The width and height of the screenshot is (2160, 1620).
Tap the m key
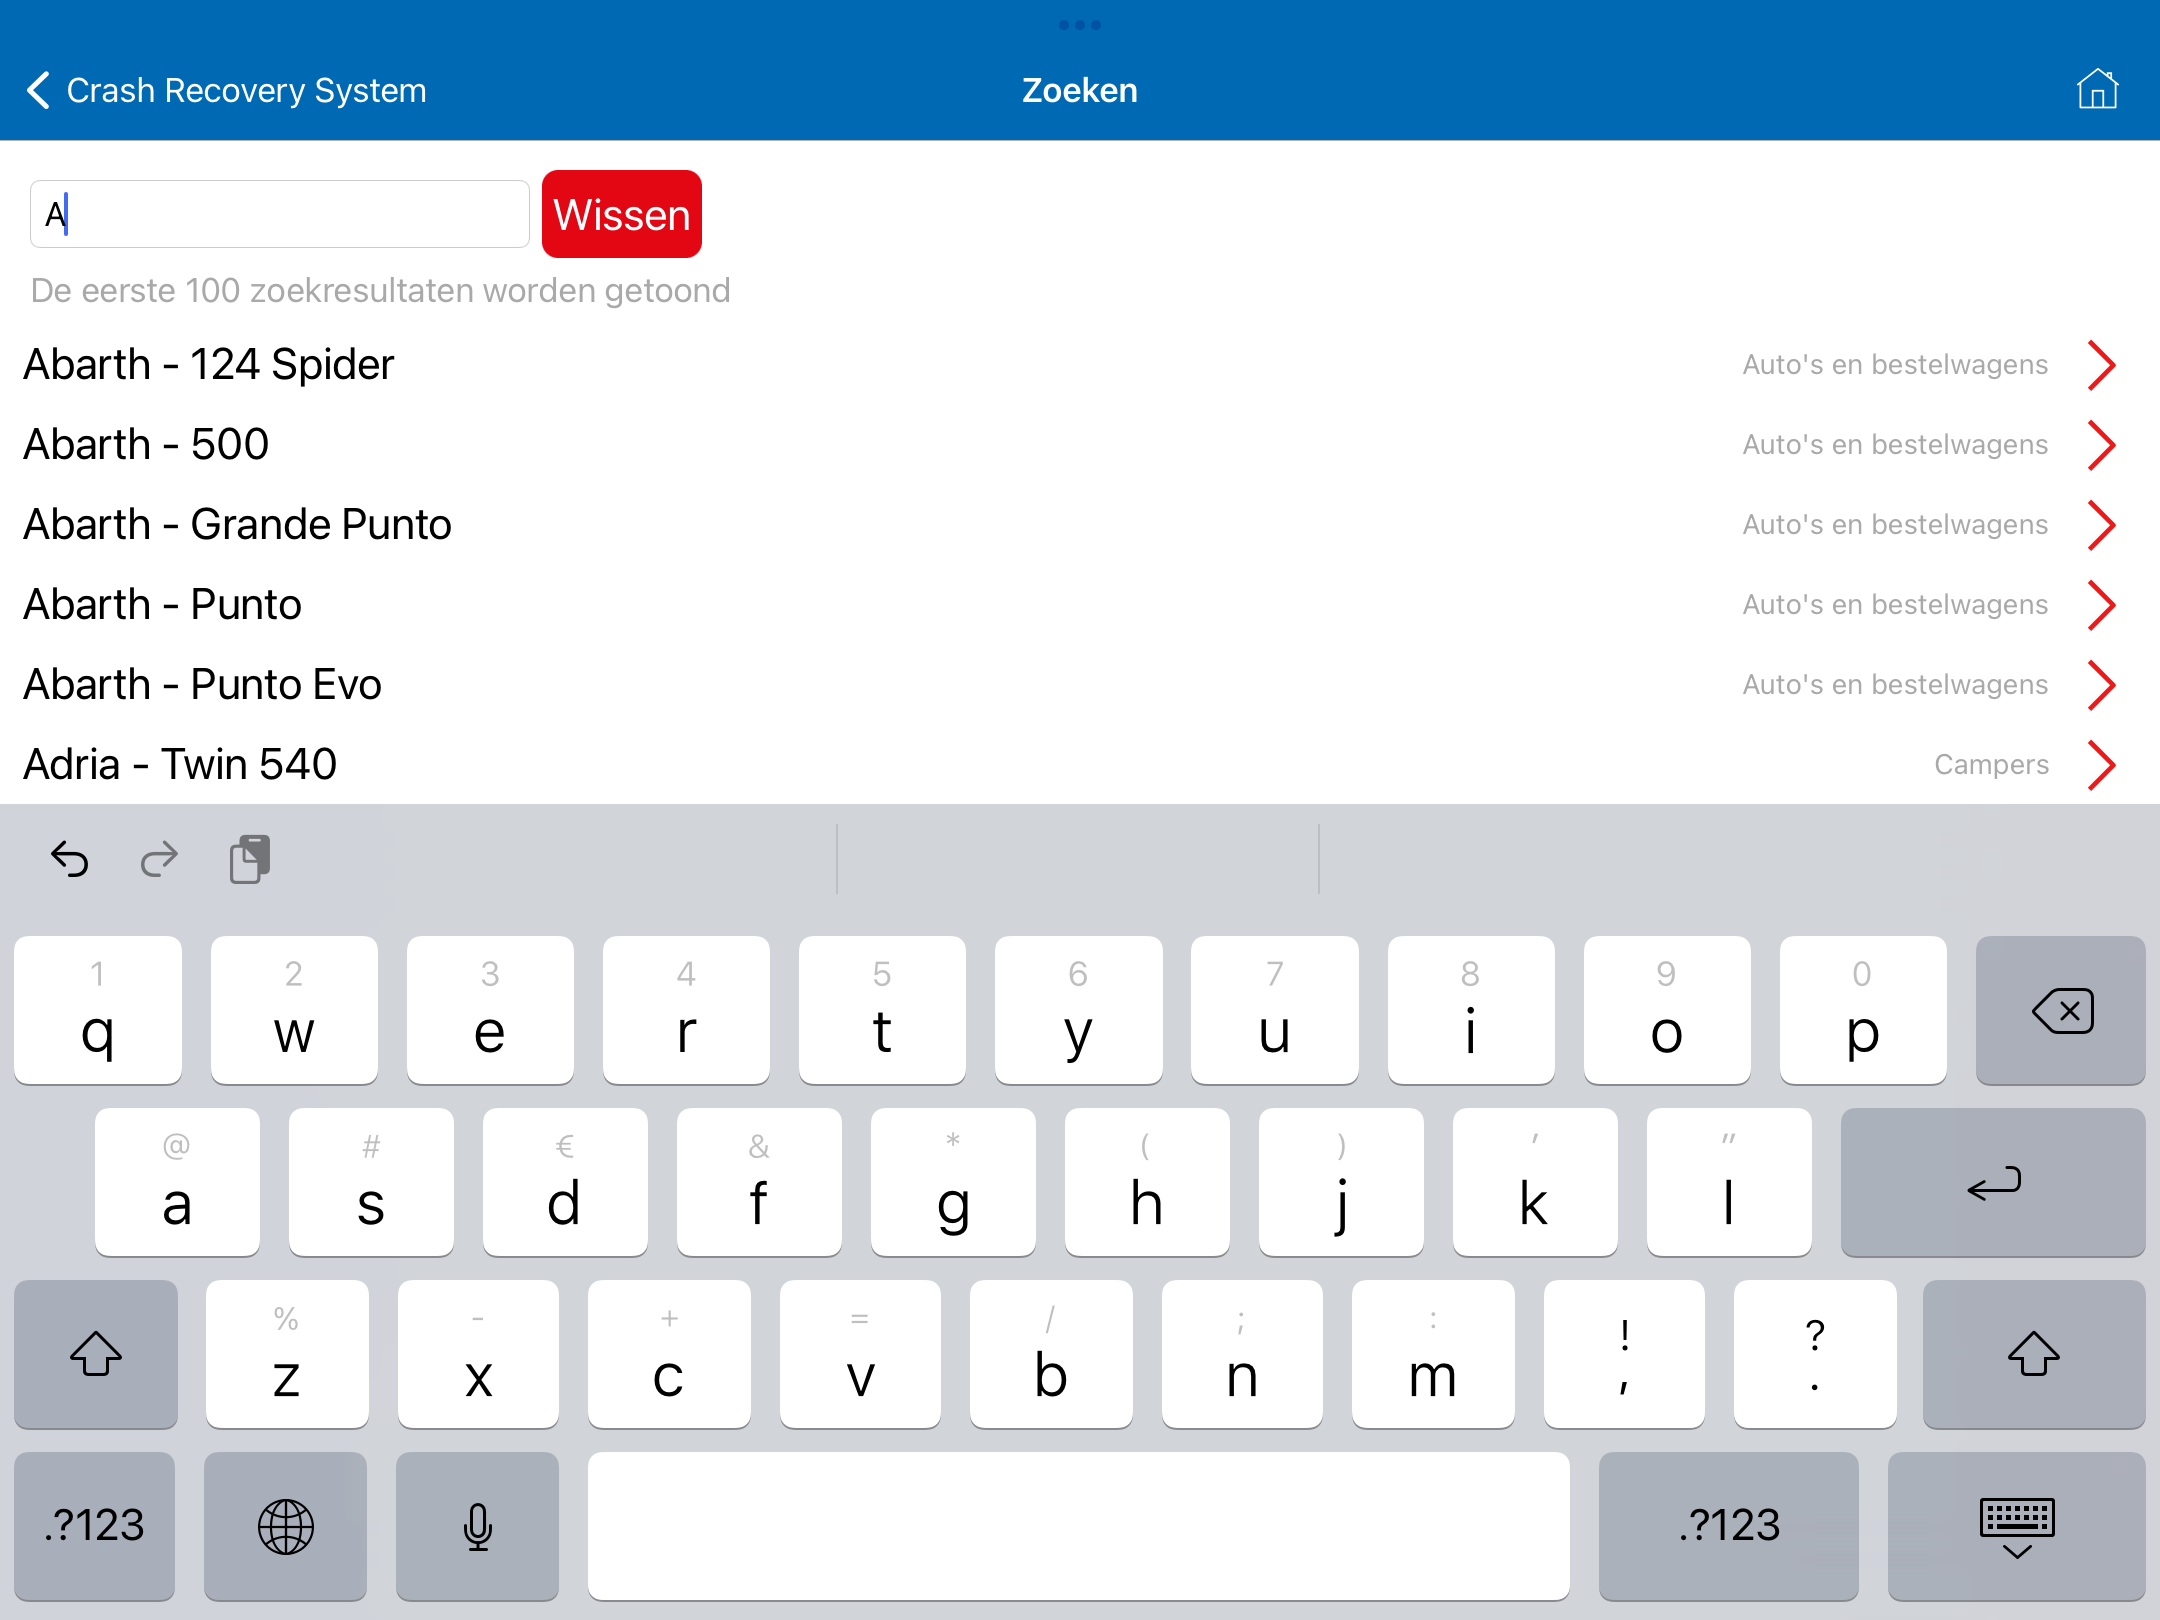(x=1433, y=1354)
